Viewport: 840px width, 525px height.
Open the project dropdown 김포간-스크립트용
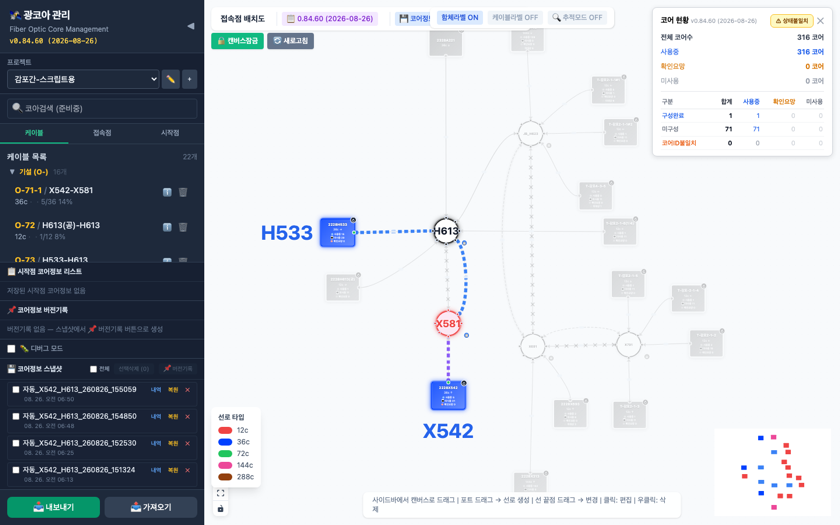point(83,79)
